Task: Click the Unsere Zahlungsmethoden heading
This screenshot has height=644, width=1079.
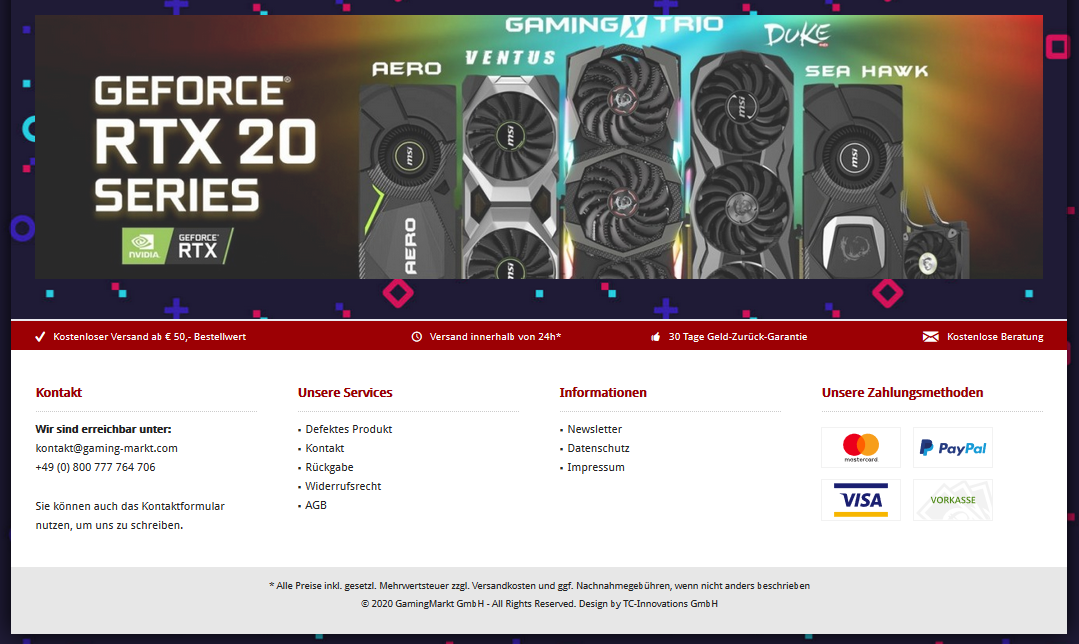Action: pos(902,393)
